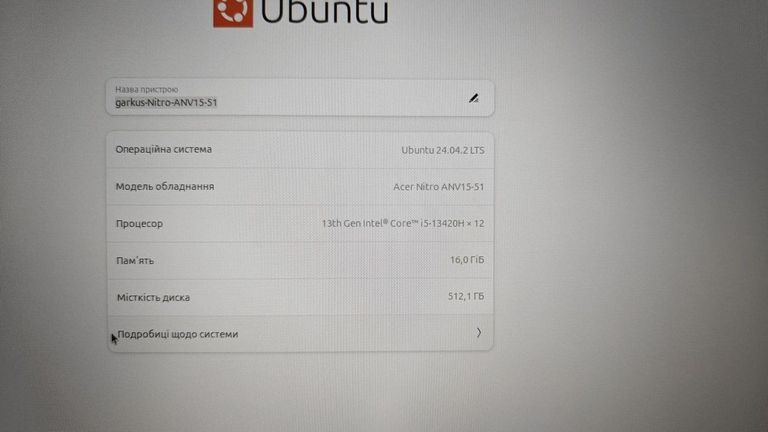
Task: Click the 24.04.2 version number
Action: 452,150
